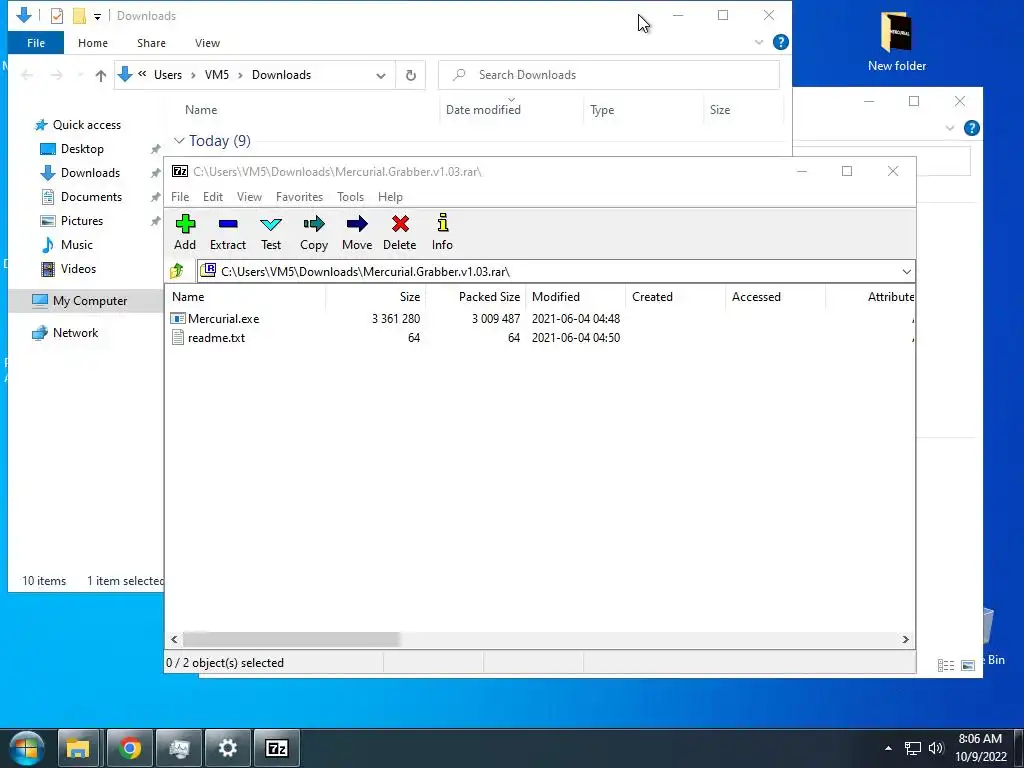This screenshot has height=768, width=1024.
Task: Click the Up arrow in Downloads Explorer
Action: coord(101,75)
